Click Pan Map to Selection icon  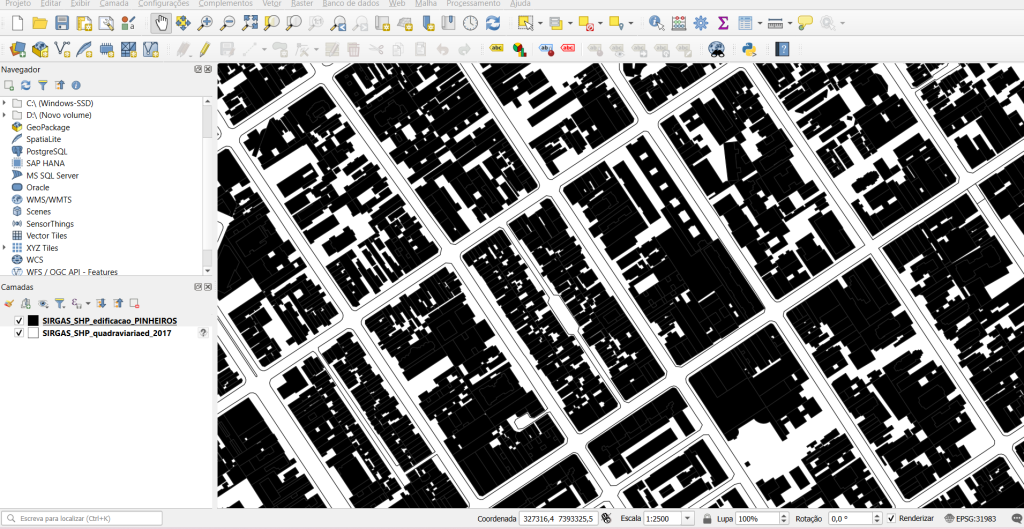click(x=184, y=24)
